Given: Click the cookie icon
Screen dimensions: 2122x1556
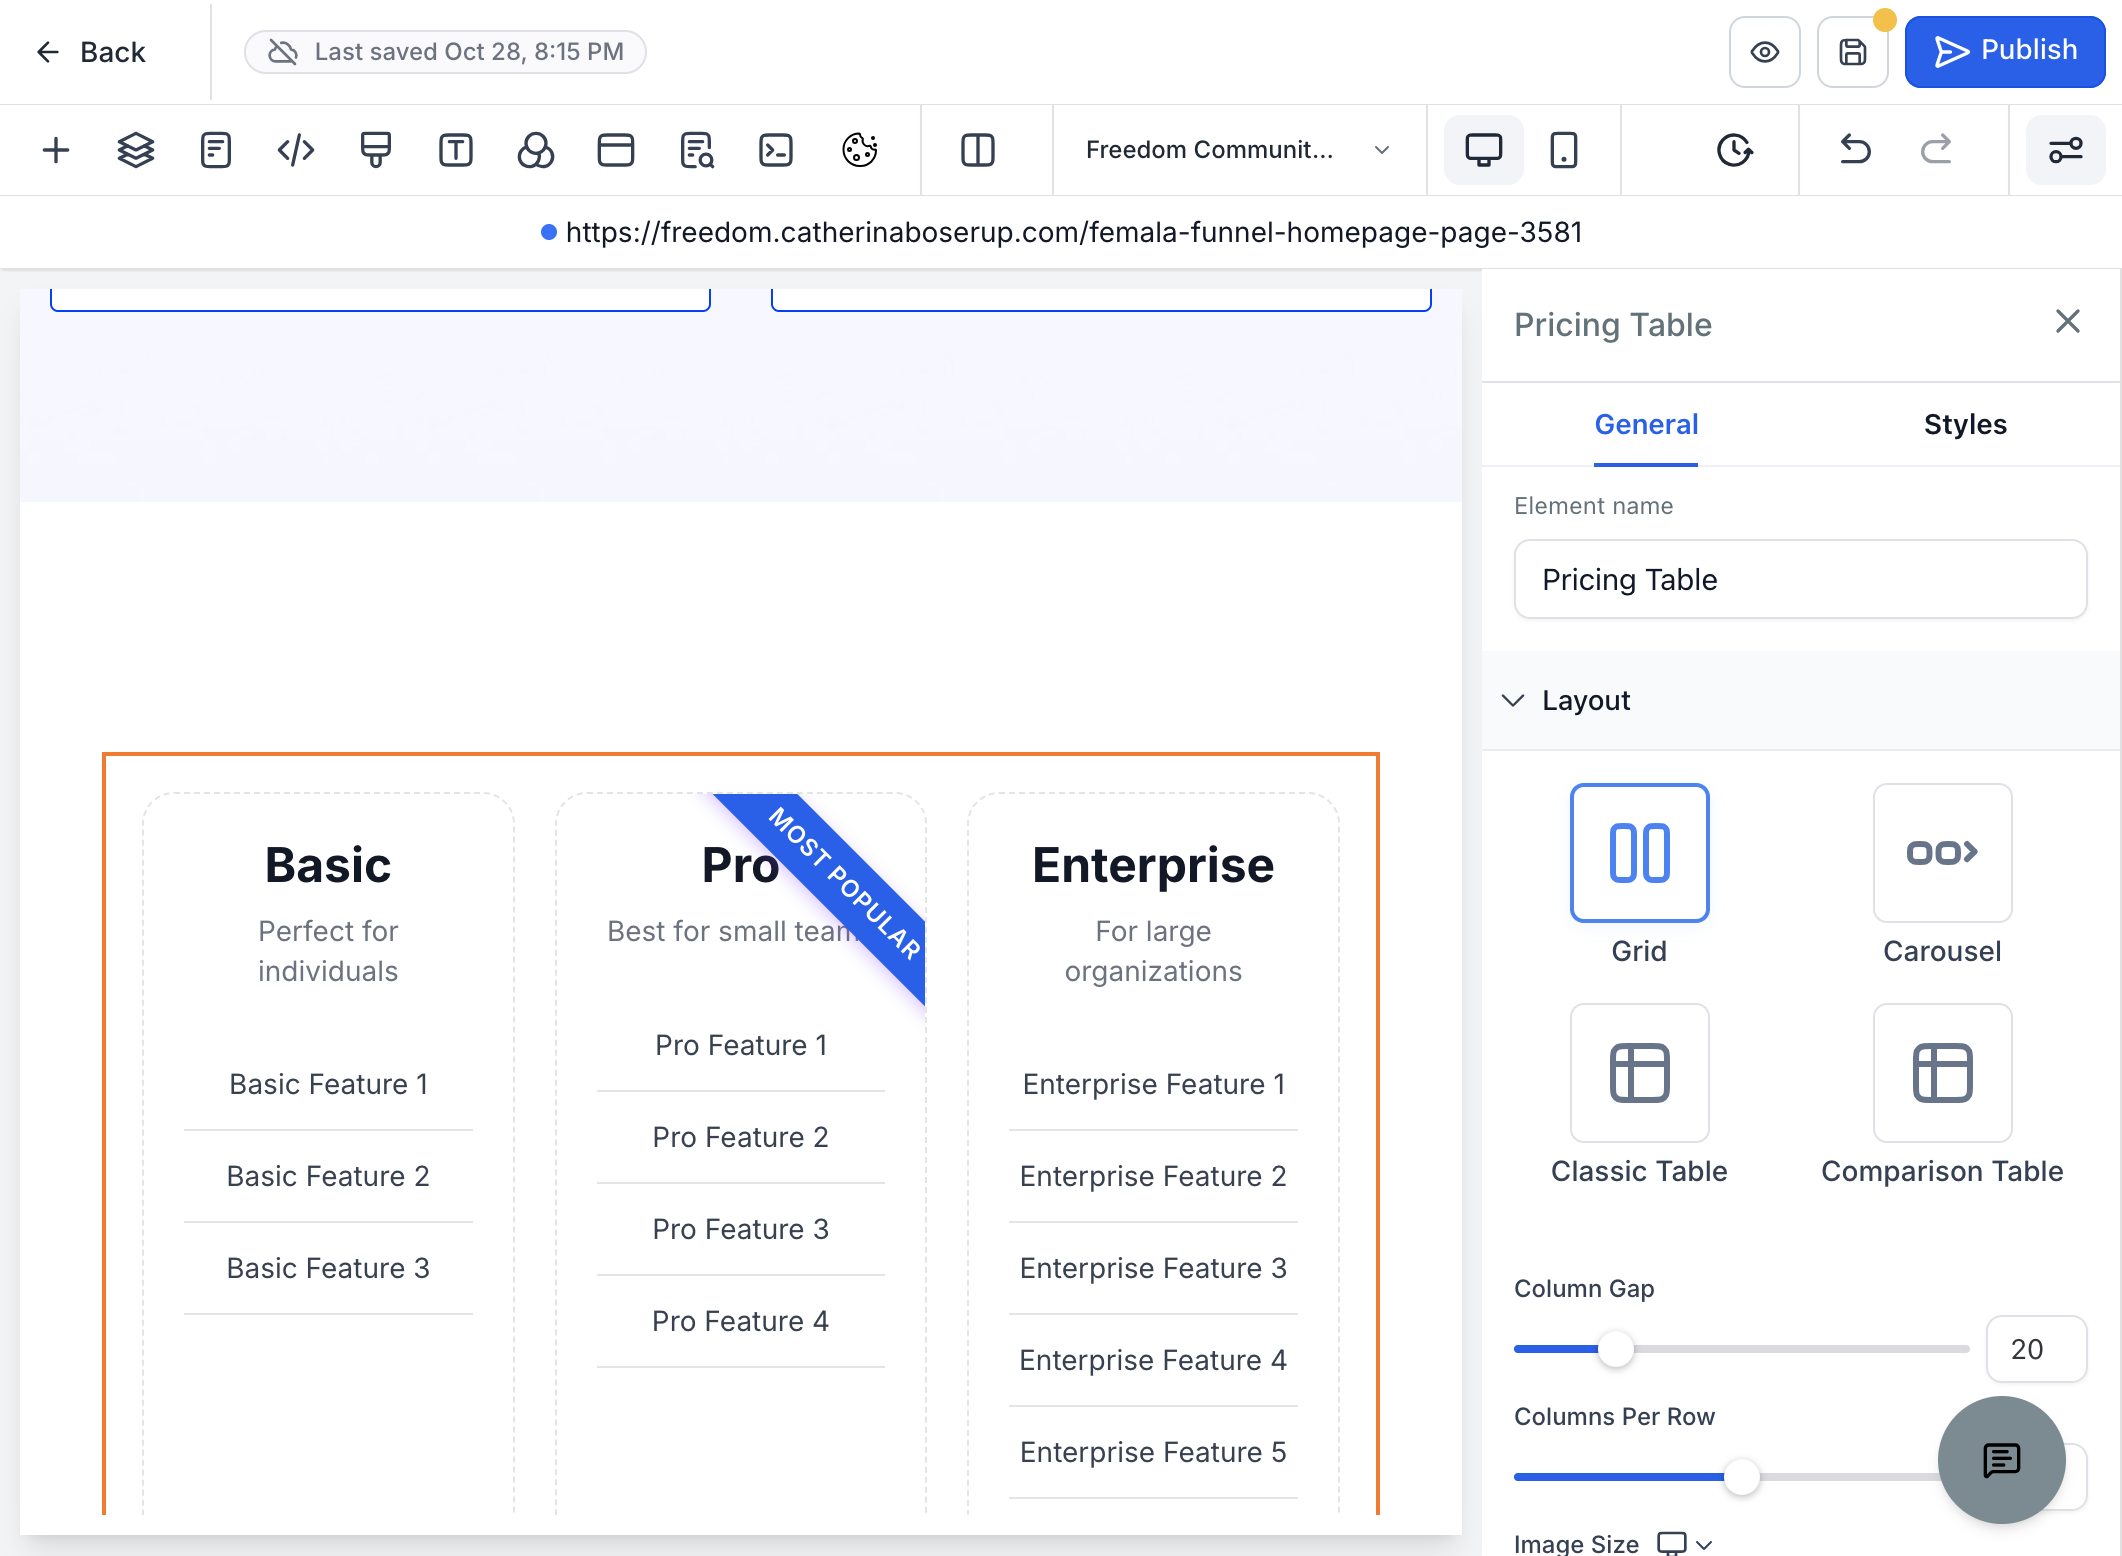Looking at the screenshot, I should [x=860, y=150].
